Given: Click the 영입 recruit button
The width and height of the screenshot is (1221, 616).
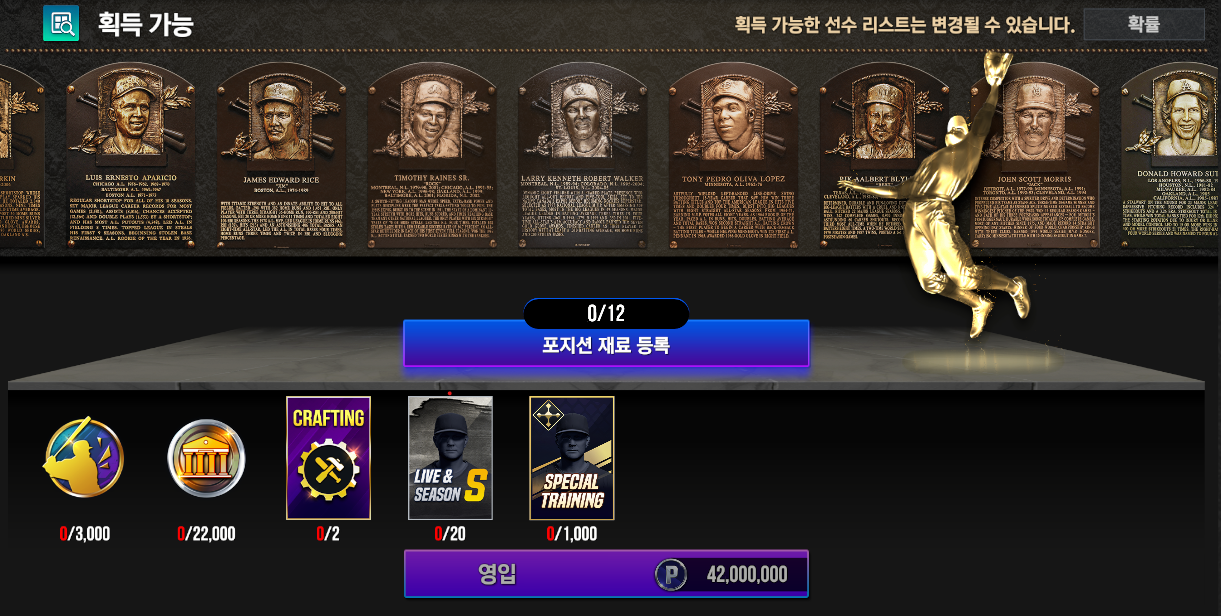Looking at the screenshot, I should (x=606, y=574).
